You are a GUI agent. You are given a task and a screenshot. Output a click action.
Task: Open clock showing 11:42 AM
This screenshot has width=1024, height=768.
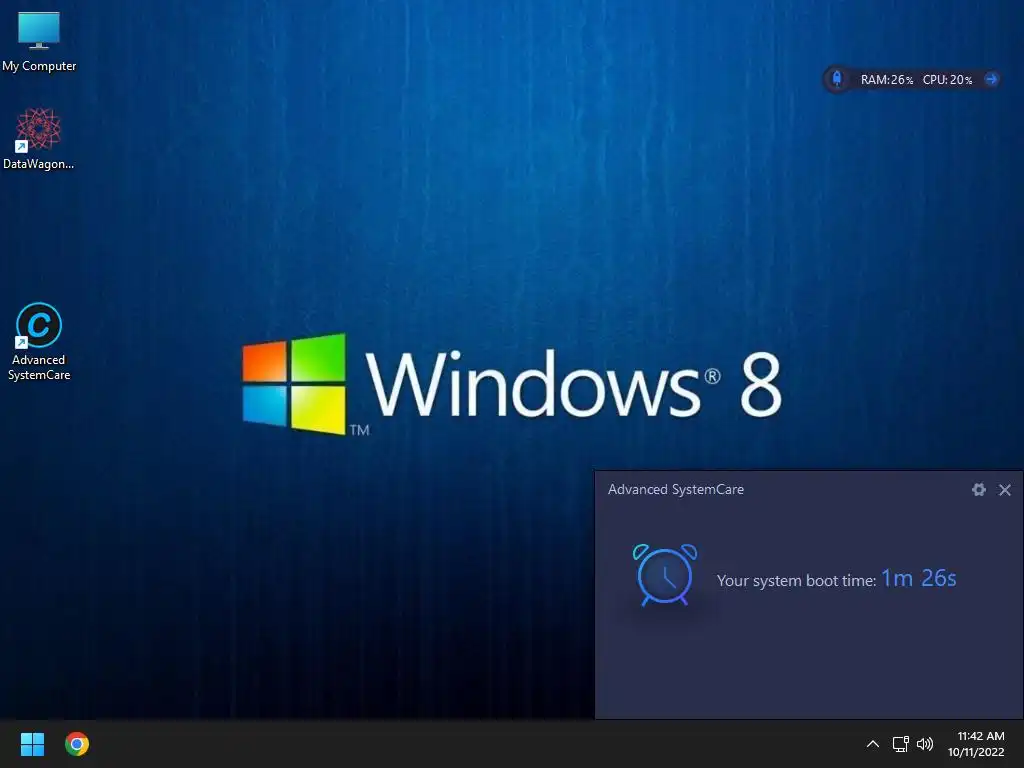(976, 744)
